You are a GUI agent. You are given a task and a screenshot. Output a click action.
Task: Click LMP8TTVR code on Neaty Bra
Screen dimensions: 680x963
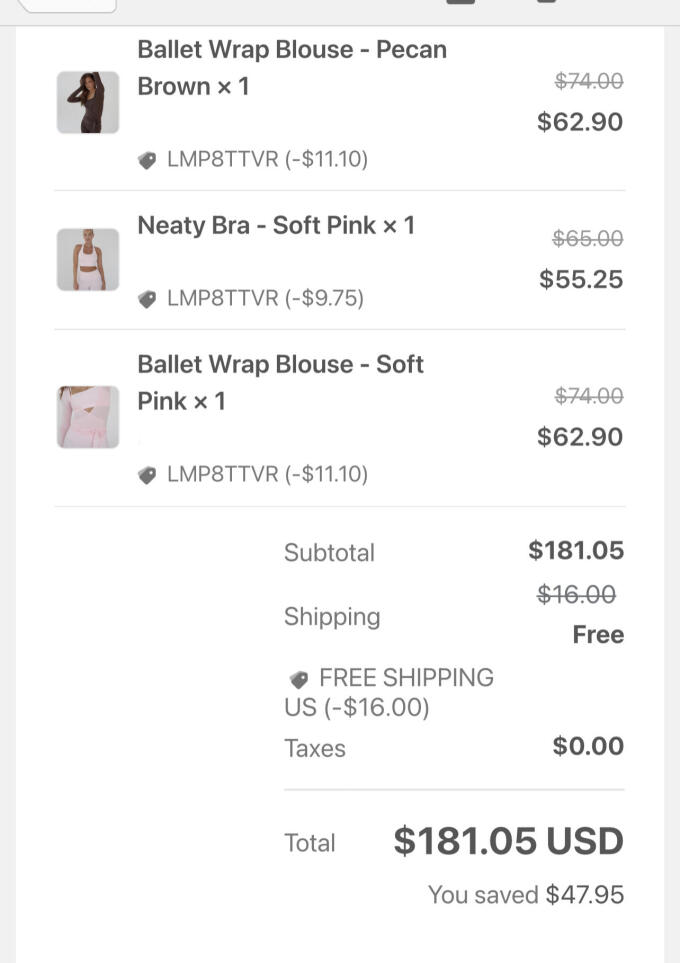pos(222,298)
